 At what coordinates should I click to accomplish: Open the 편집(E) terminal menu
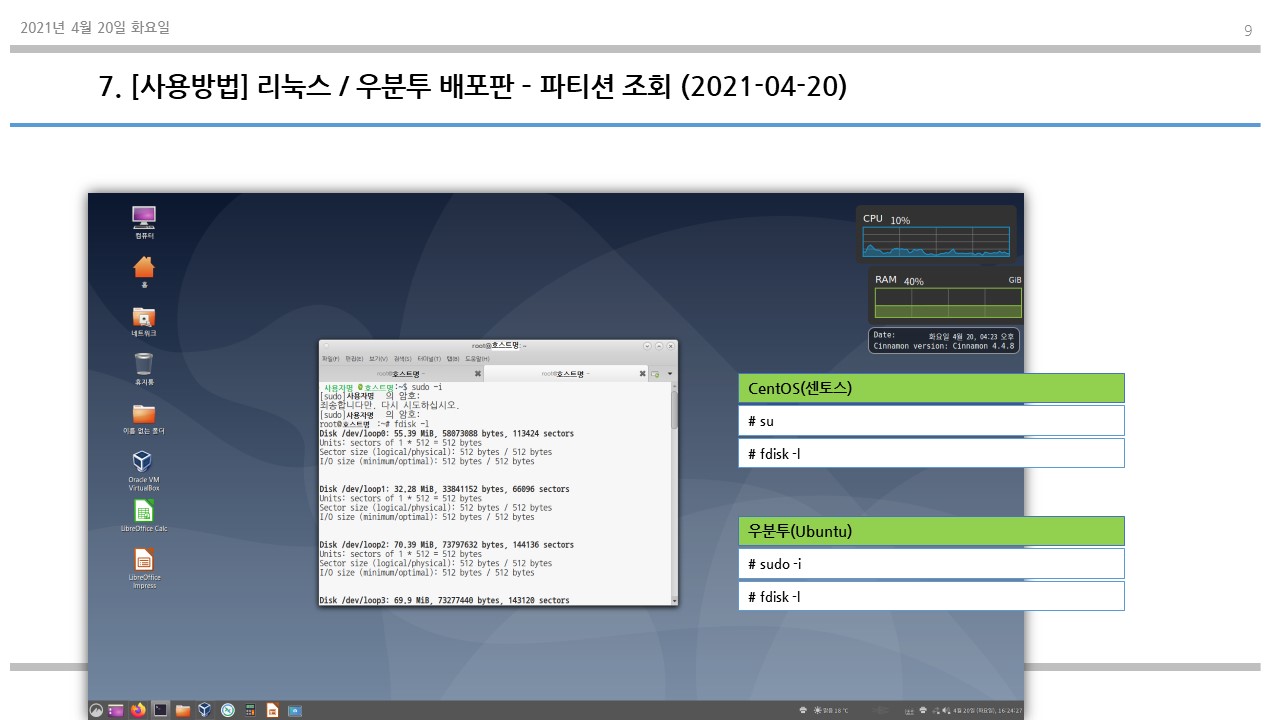pyautogui.click(x=354, y=359)
